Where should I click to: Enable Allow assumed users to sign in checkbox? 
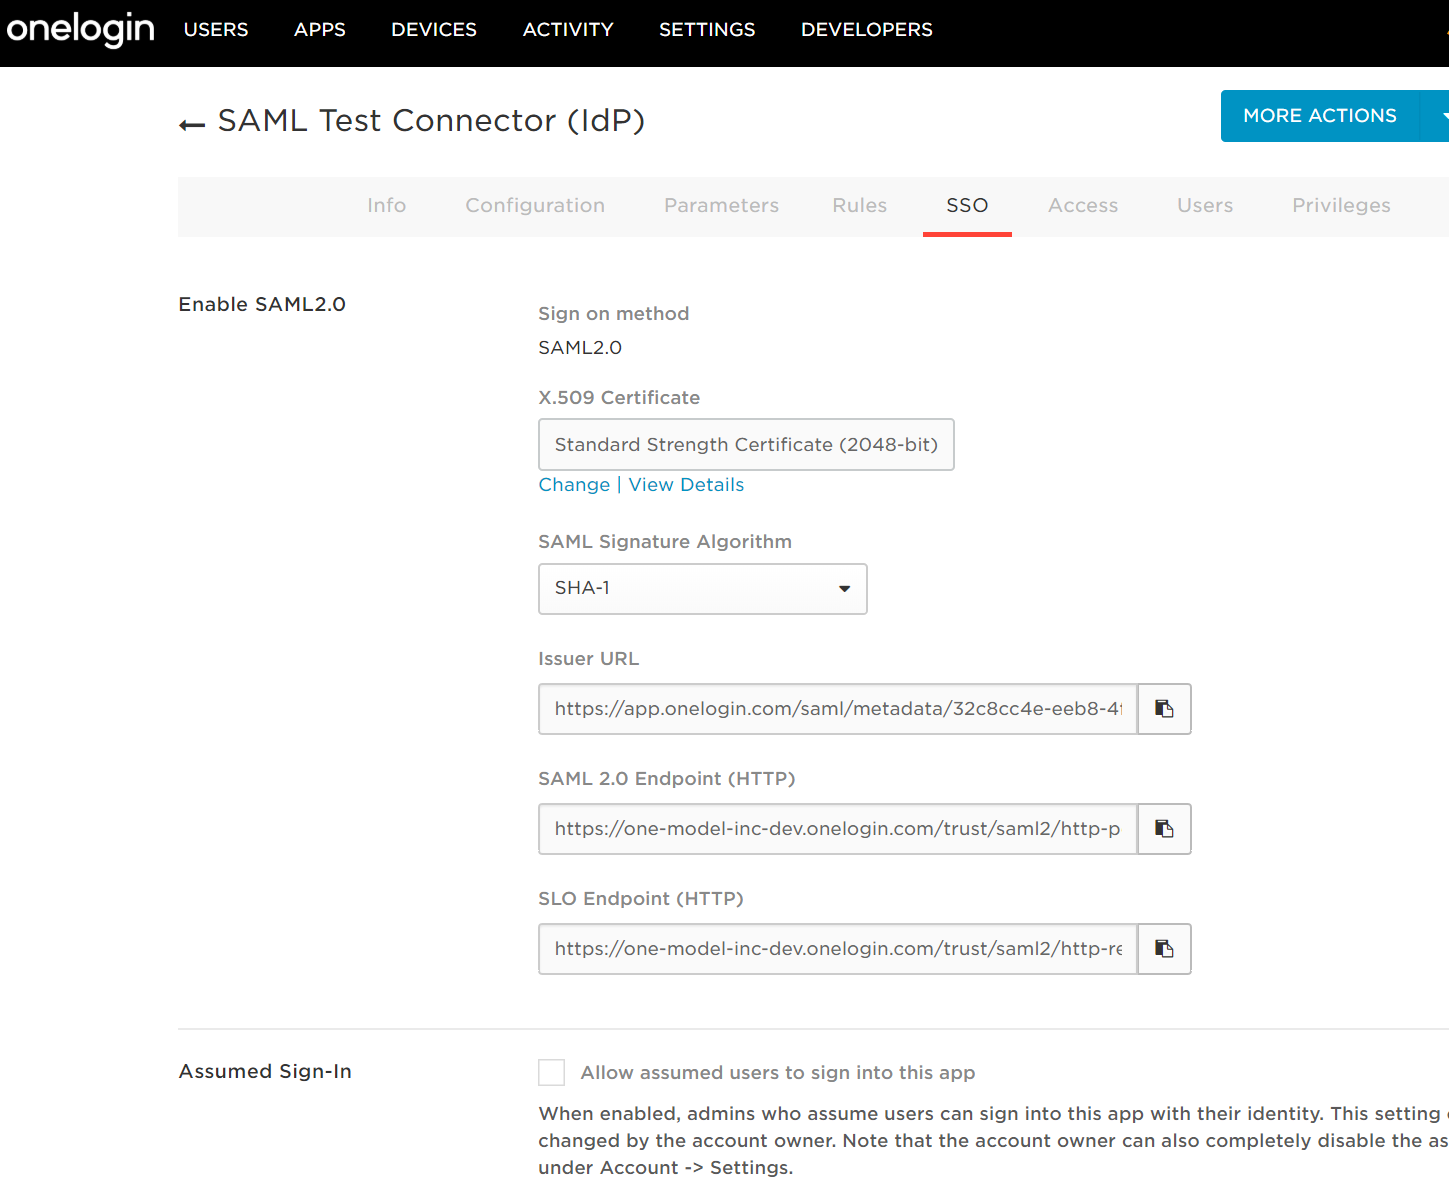pos(551,1072)
